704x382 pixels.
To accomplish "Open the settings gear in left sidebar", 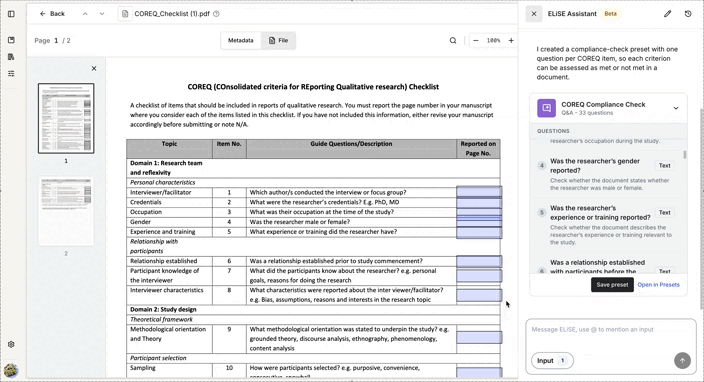I will [11, 344].
